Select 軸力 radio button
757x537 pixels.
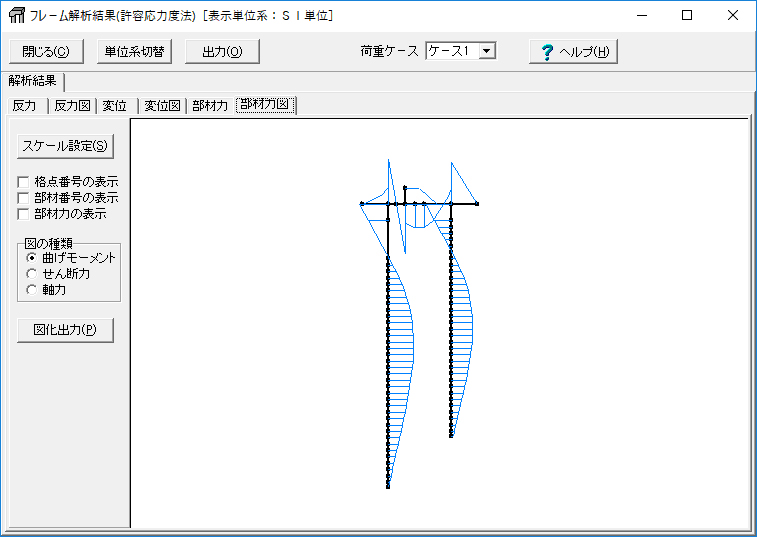(31, 290)
